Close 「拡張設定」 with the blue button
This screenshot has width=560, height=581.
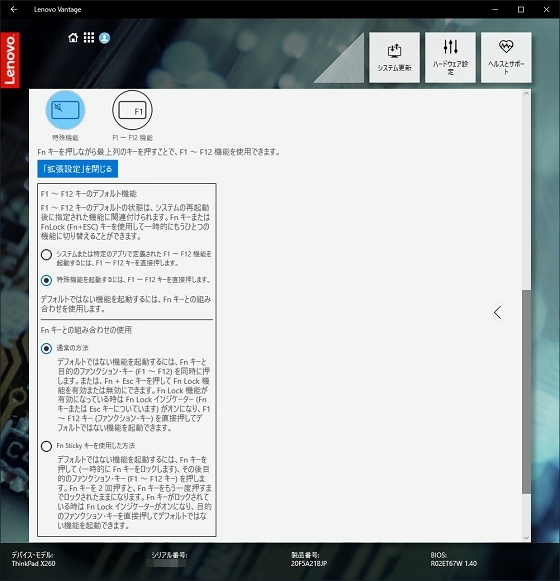coord(77,169)
